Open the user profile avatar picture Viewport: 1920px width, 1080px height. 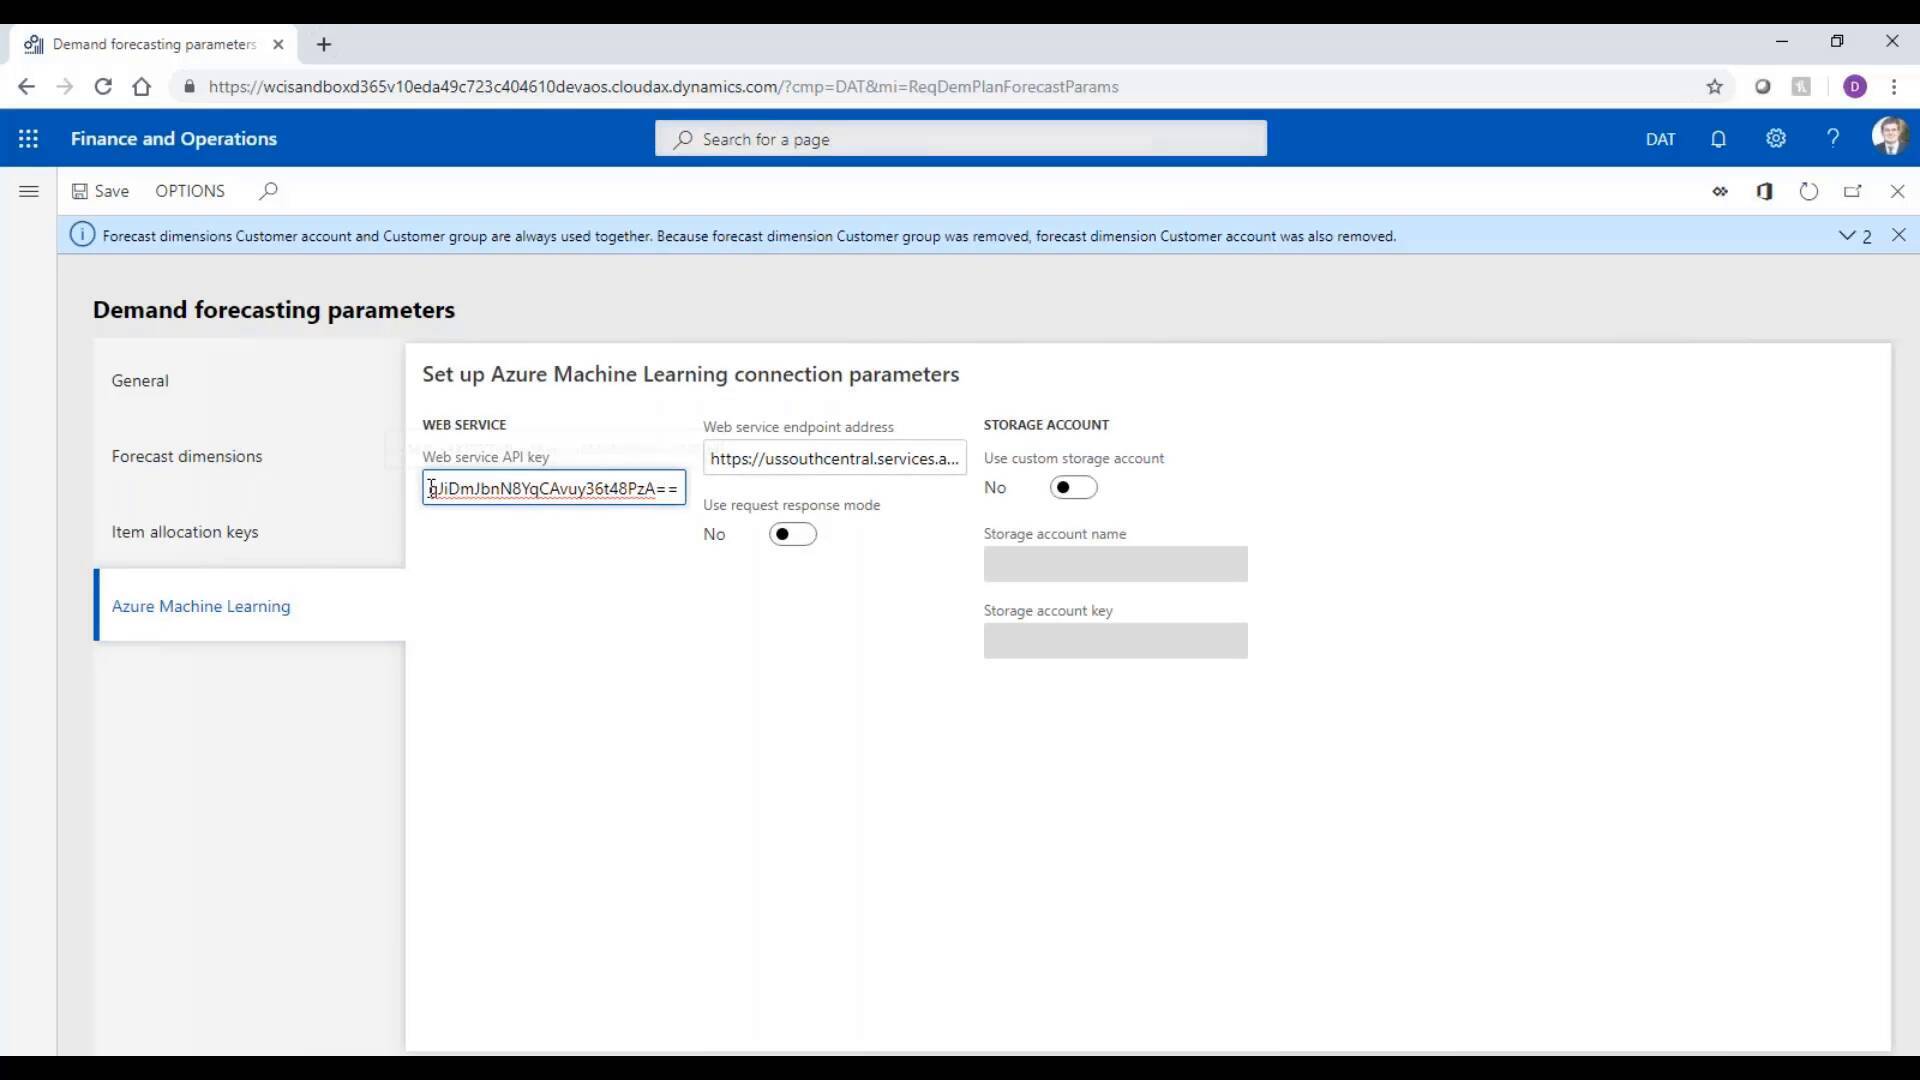tap(1891, 137)
